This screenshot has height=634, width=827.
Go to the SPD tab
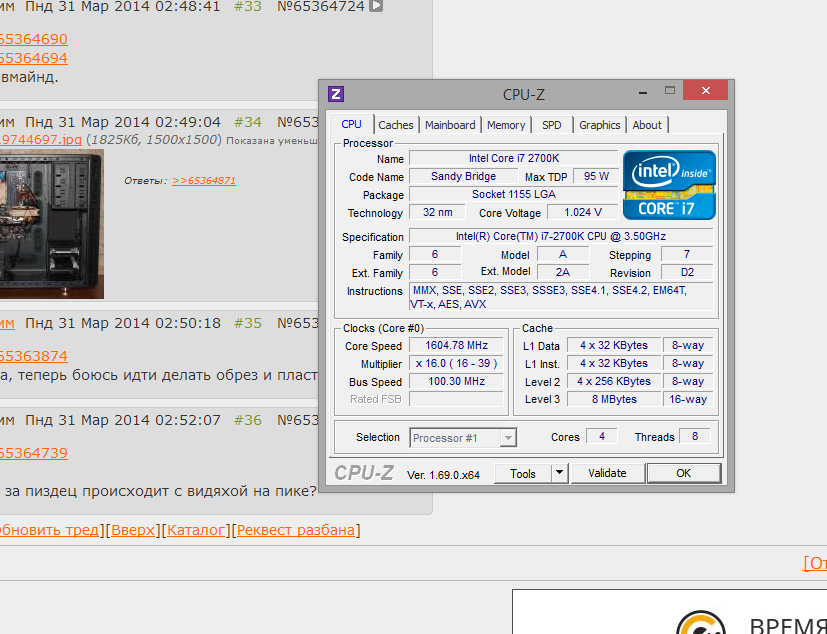pyautogui.click(x=552, y=125)
